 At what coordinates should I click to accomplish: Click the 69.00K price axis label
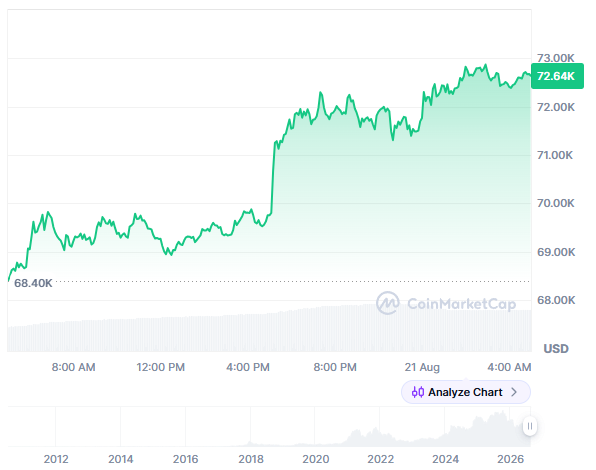(556, 252)
